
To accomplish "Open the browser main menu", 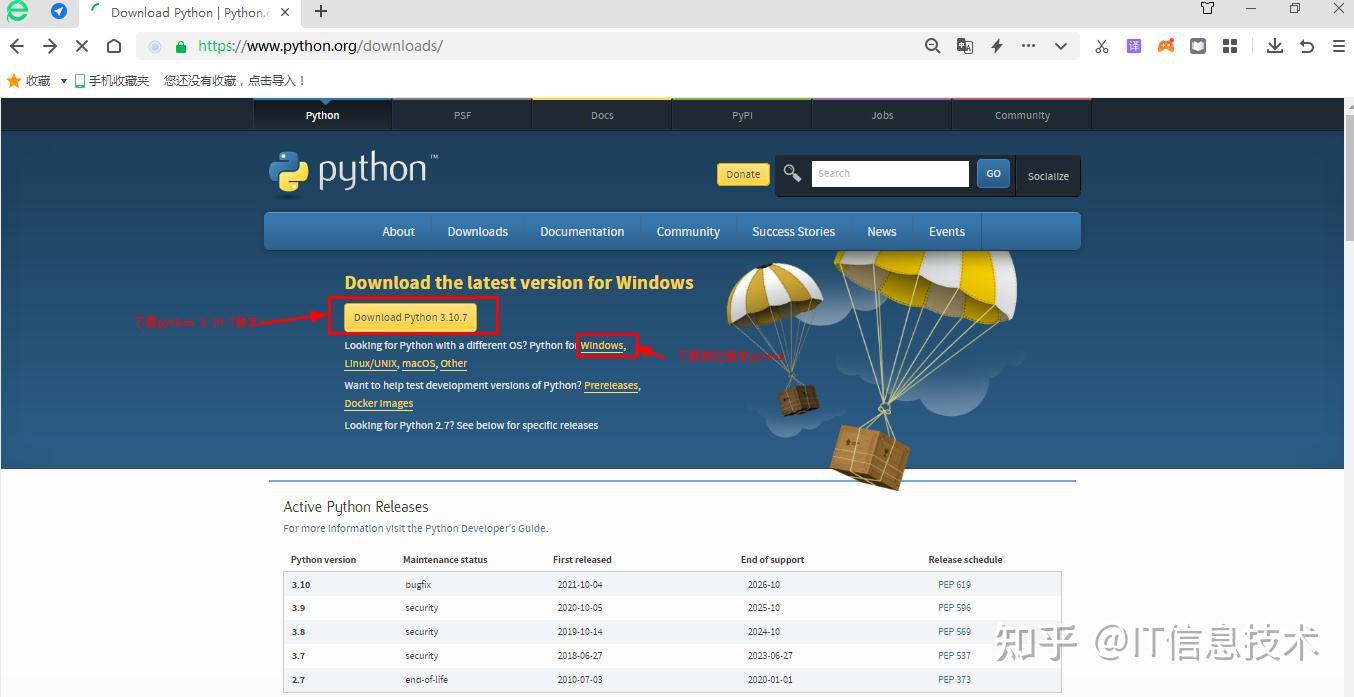I will tap(1338, 46).
